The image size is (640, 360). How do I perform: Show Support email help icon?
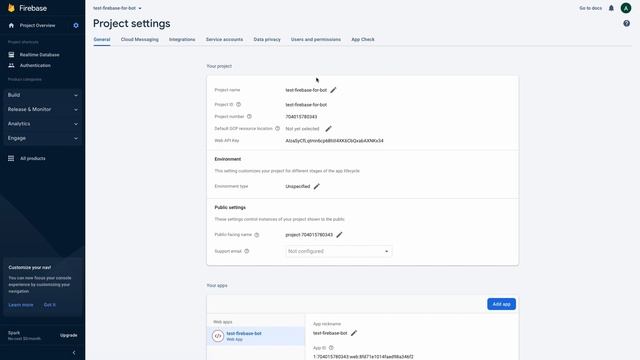tap(247, 251)
